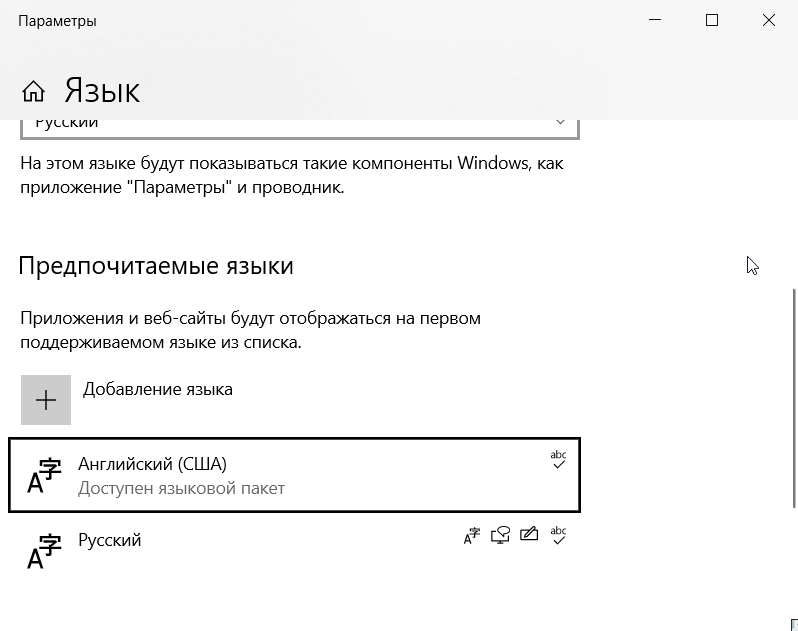Viewport: 798px width, 631px height.
Task: Click the 'Доступен языковой пакет' status text
Action: coord(181,489)
